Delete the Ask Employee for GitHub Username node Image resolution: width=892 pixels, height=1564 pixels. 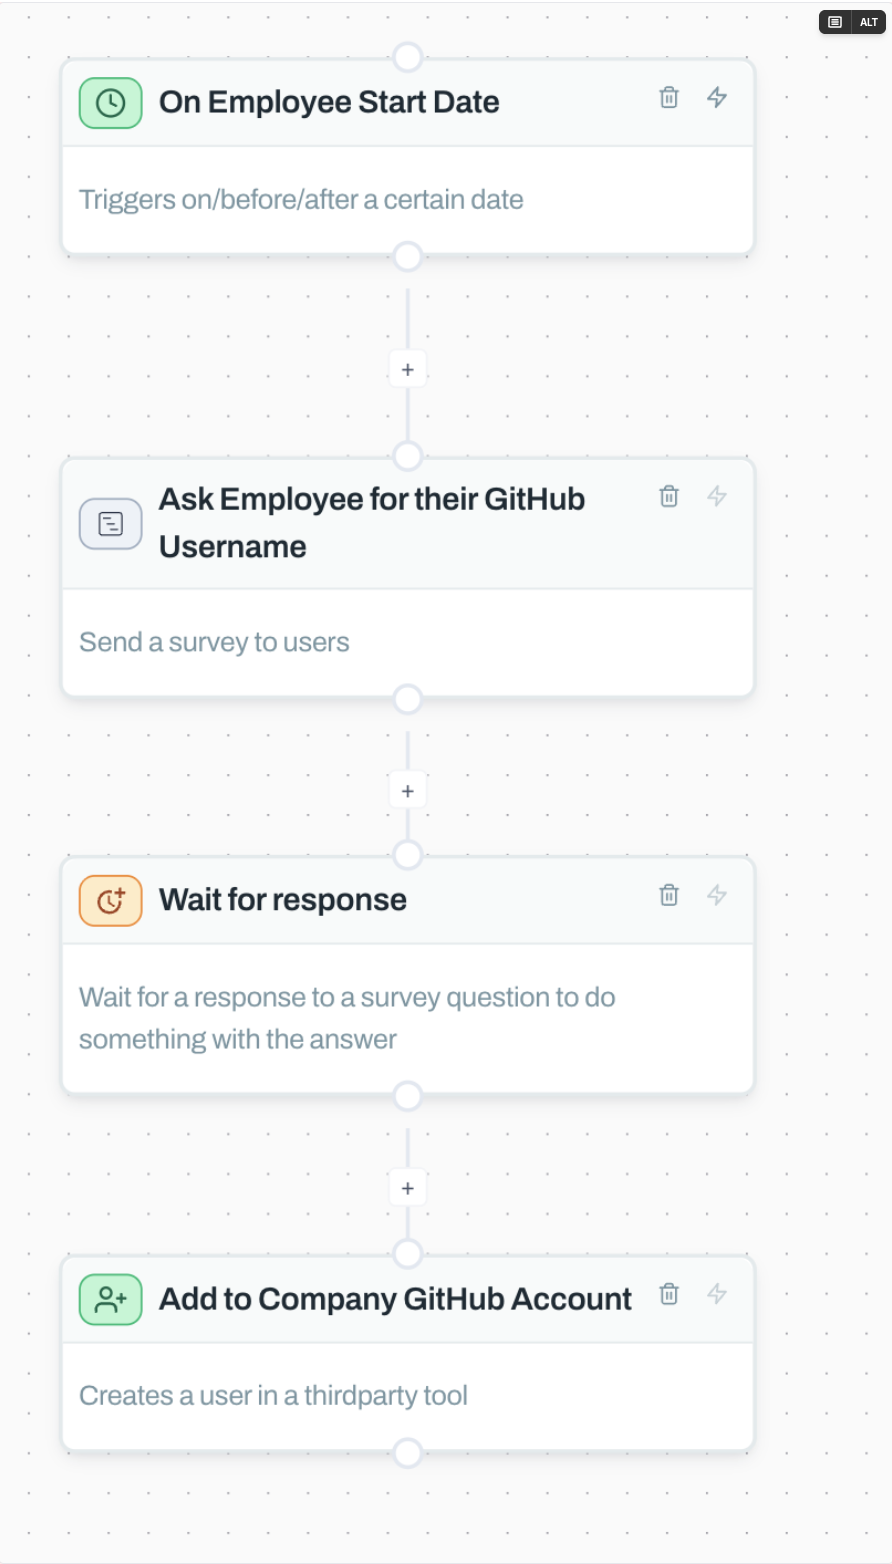pos(669,496)
